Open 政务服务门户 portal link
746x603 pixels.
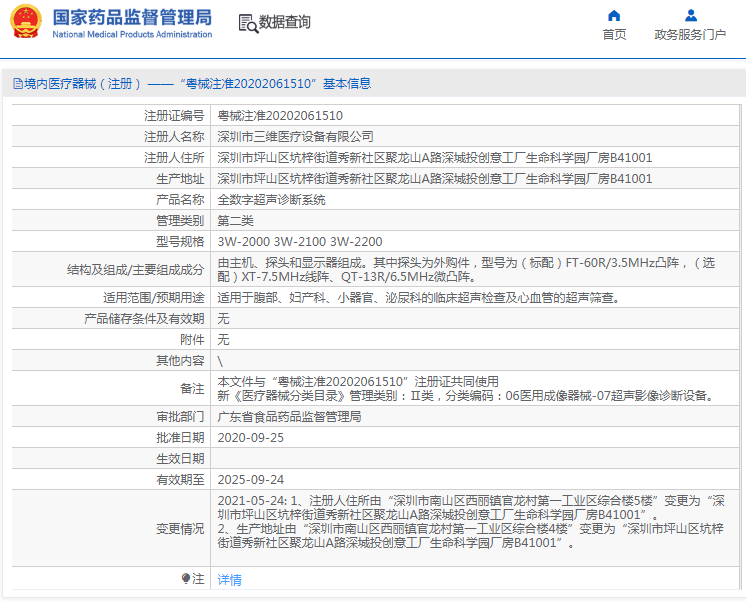[x=690, y=34]
